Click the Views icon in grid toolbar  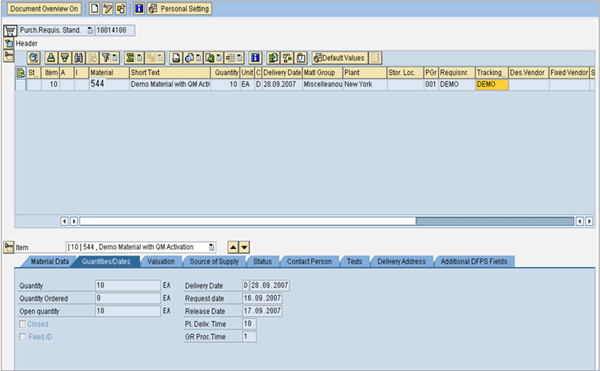(x=189, y=58)
